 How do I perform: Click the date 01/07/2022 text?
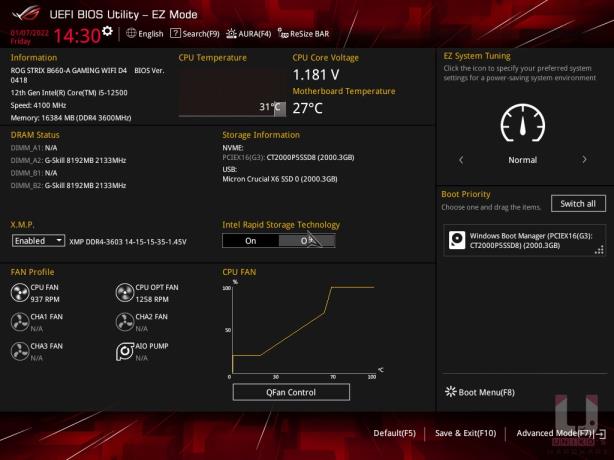coord(30,33)
